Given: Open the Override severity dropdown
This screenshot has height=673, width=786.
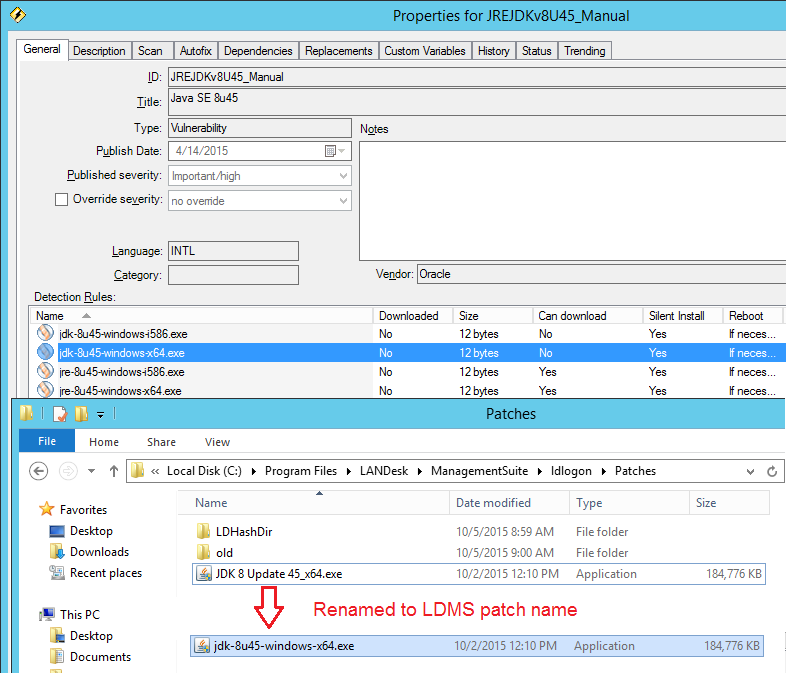Looking at the screenshot, I should [343, 201].
